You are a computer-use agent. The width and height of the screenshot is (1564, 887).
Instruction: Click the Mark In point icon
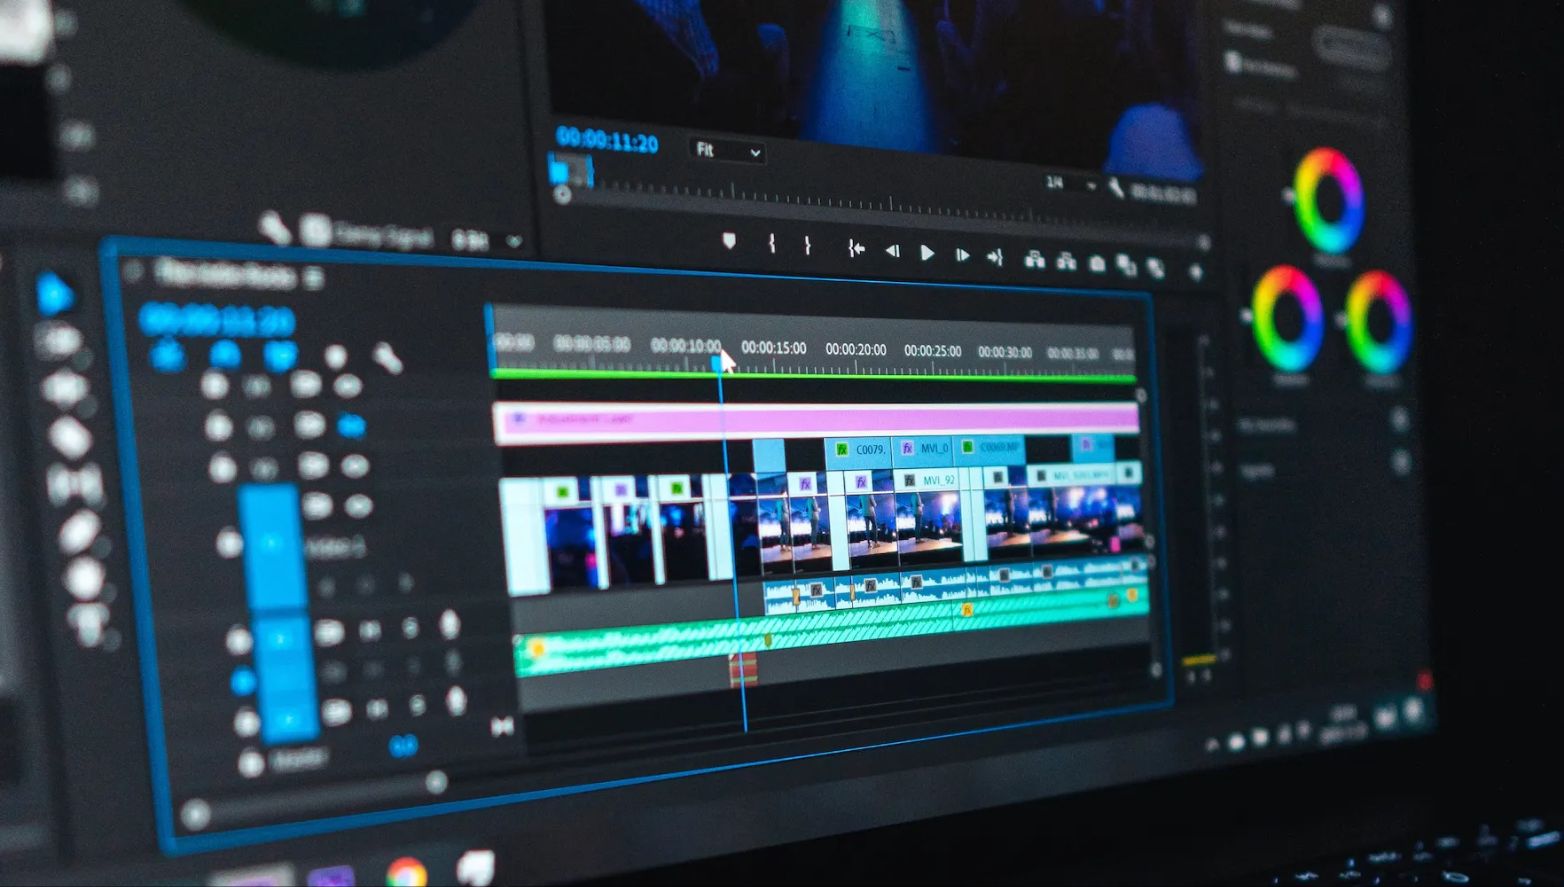tap(772, 245)
